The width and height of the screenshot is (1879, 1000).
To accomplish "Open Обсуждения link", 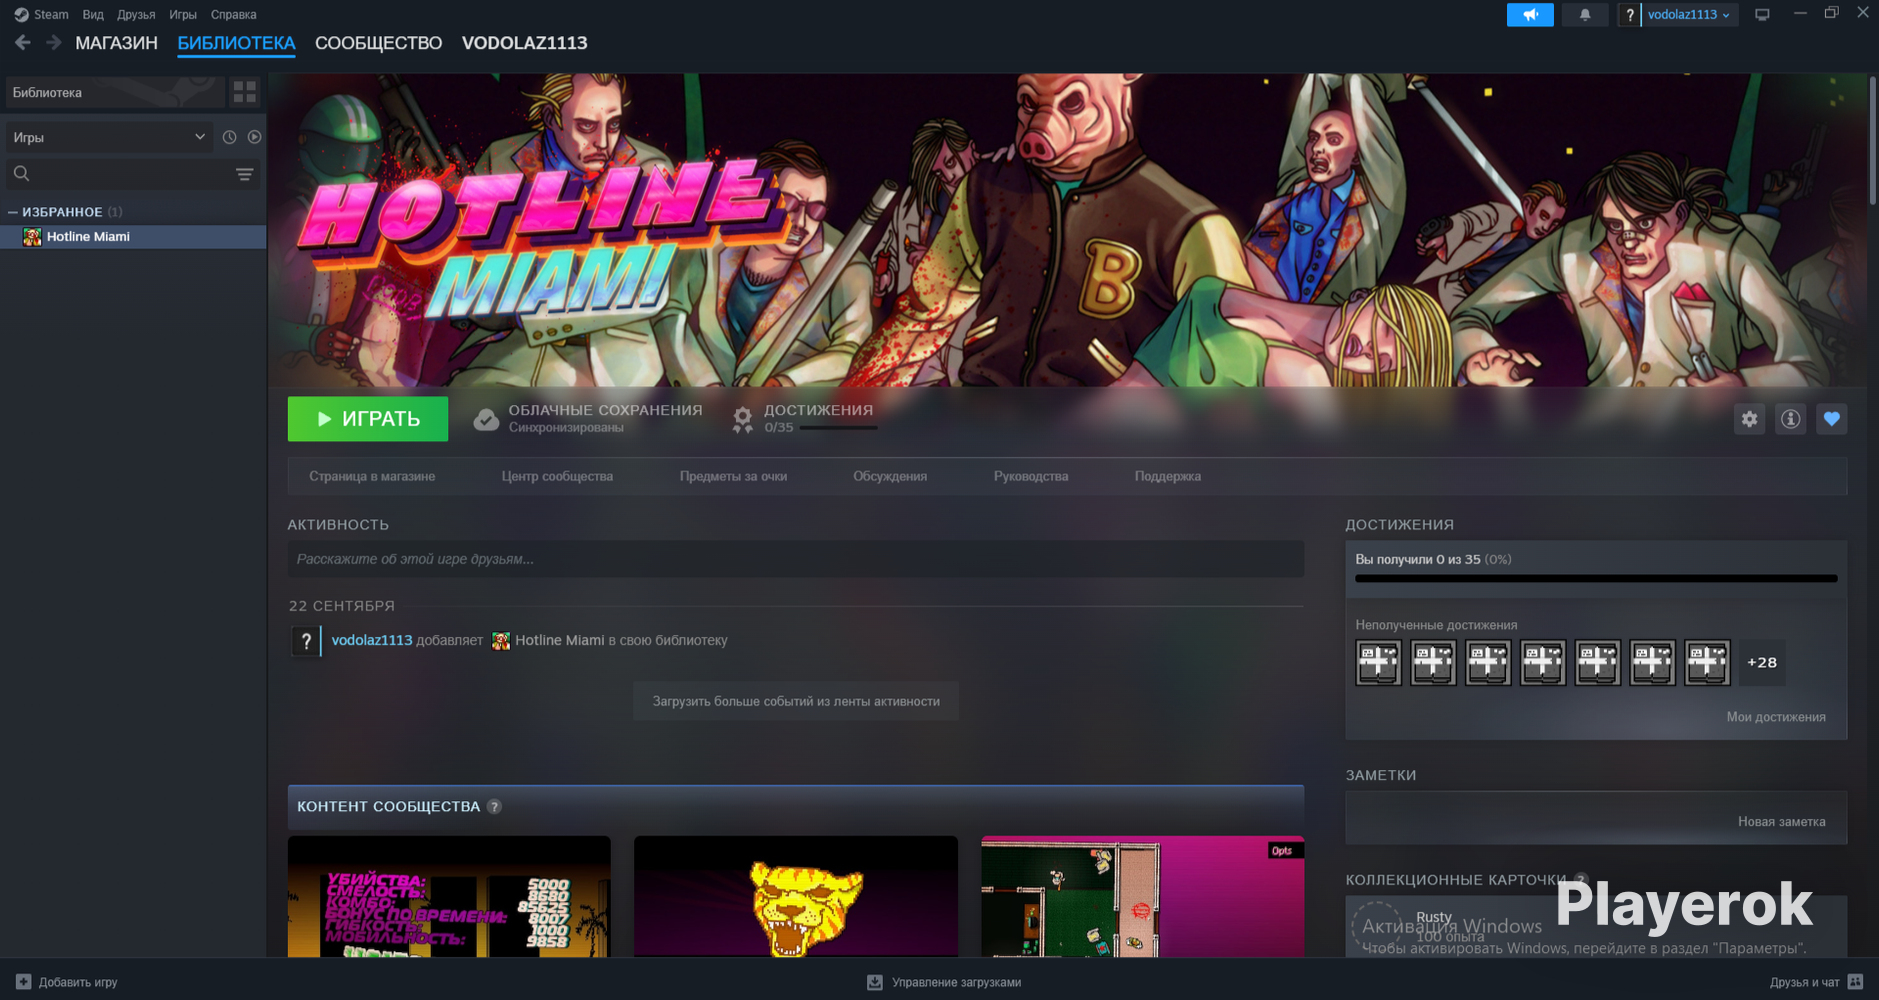I will (890, 476).
